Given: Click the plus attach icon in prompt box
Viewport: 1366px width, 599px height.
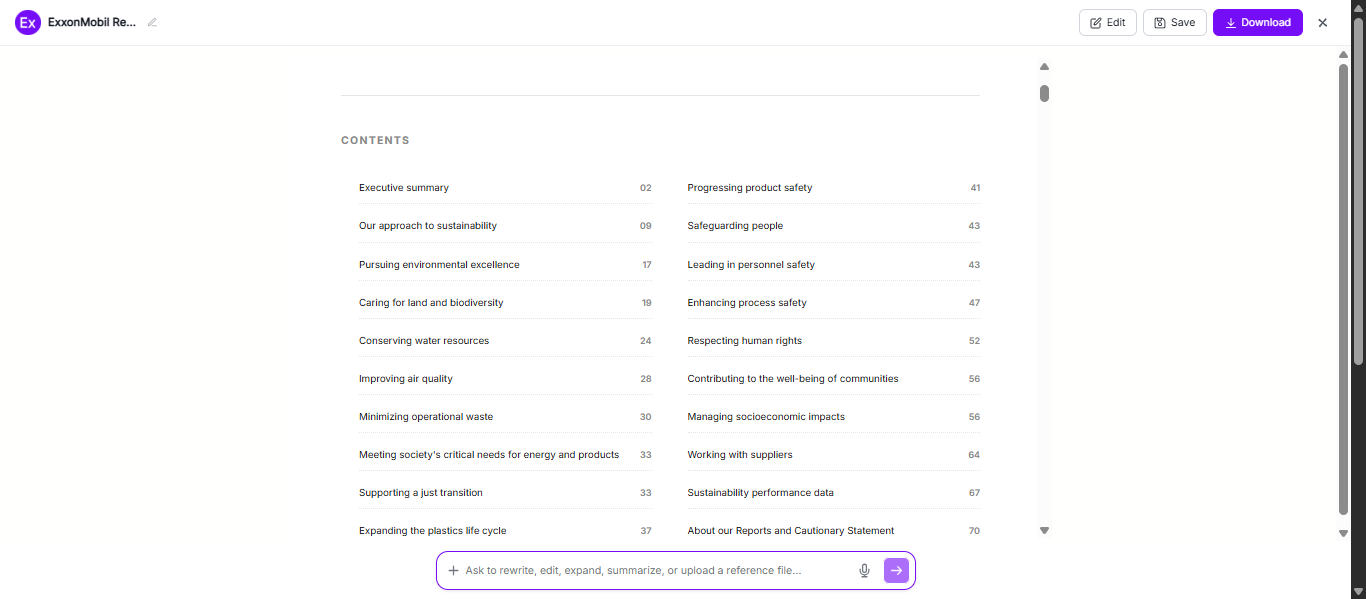Looking at the screenshot, I should click(453, 570).
